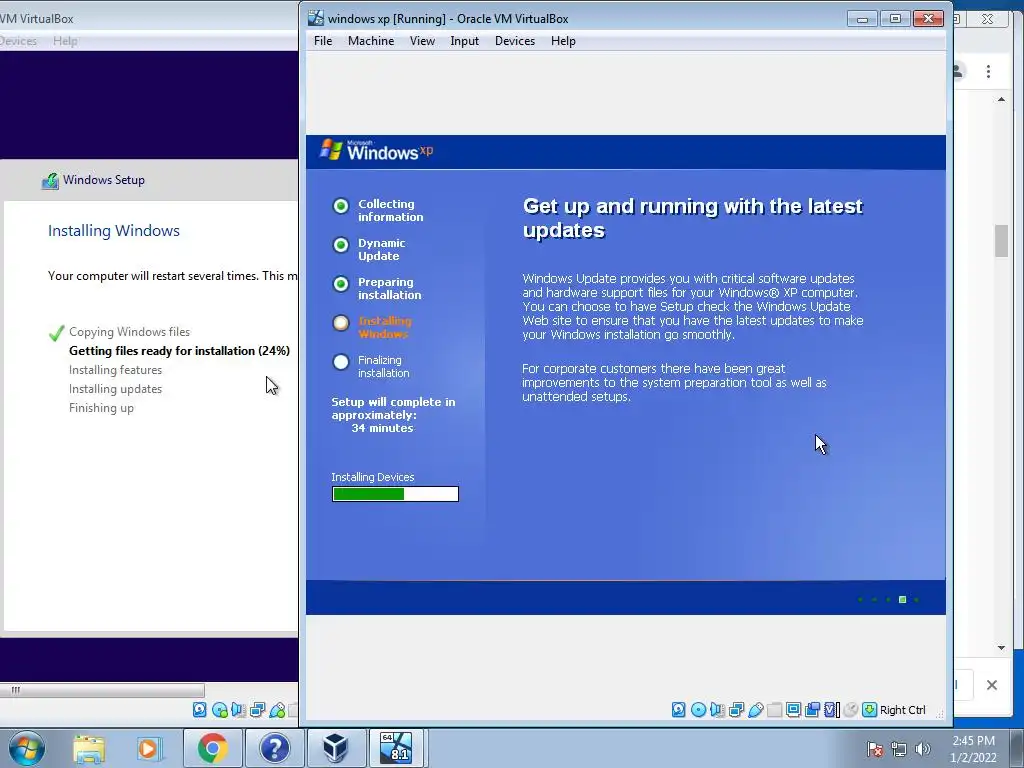Click network indicator in background VM status bar
The width and height of the screenshot is (1024, 768).
coord(257,710)
